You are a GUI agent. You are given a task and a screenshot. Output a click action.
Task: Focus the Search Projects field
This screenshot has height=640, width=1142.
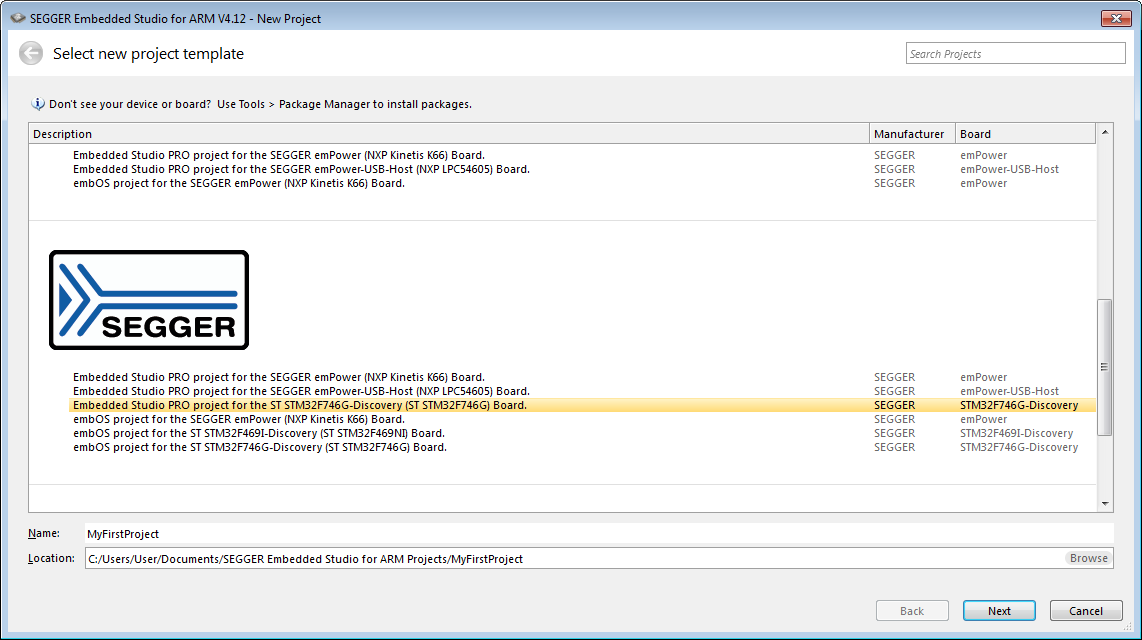point(1015,54)
